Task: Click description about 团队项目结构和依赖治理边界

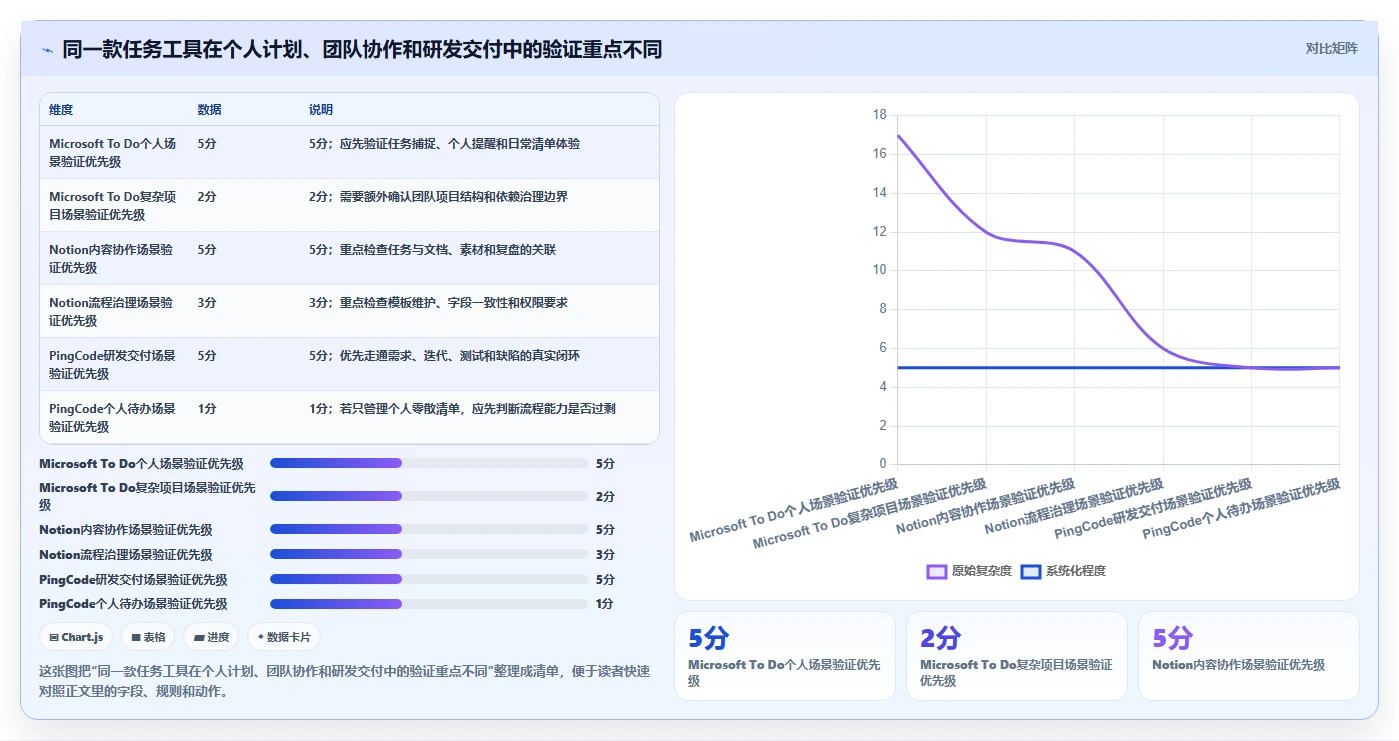Action: (x=438, y=197)
